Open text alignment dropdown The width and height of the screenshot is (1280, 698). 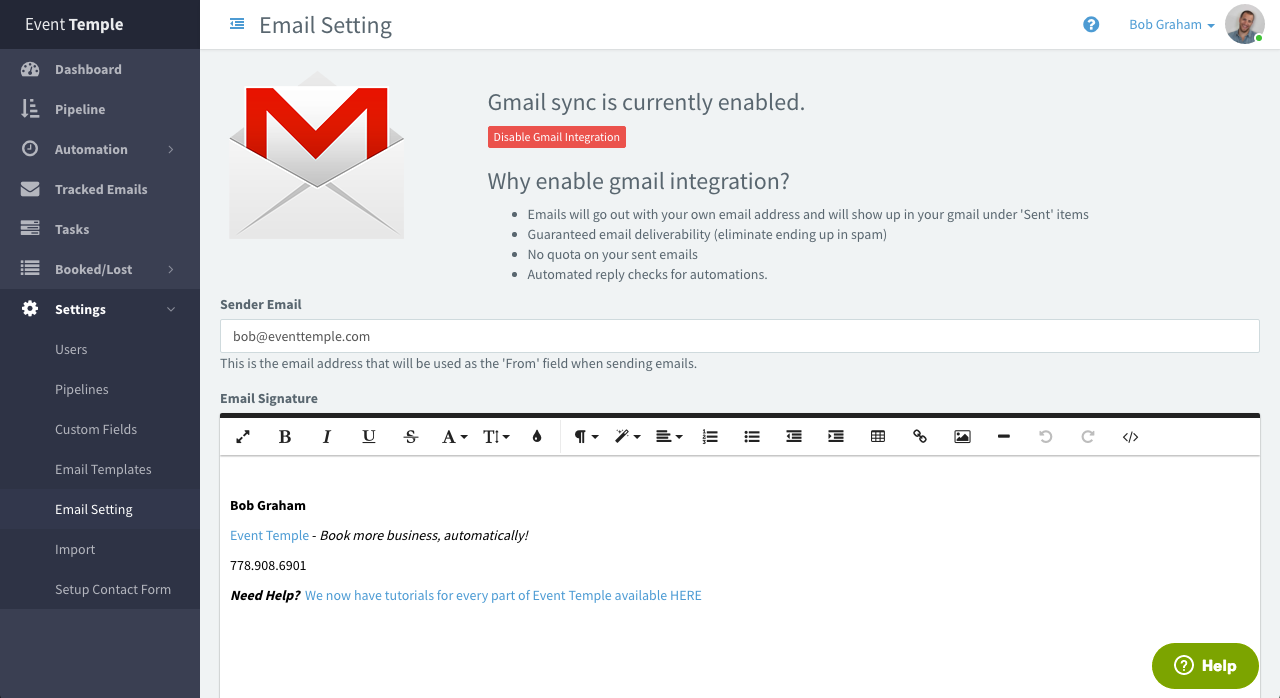point(669,437)
